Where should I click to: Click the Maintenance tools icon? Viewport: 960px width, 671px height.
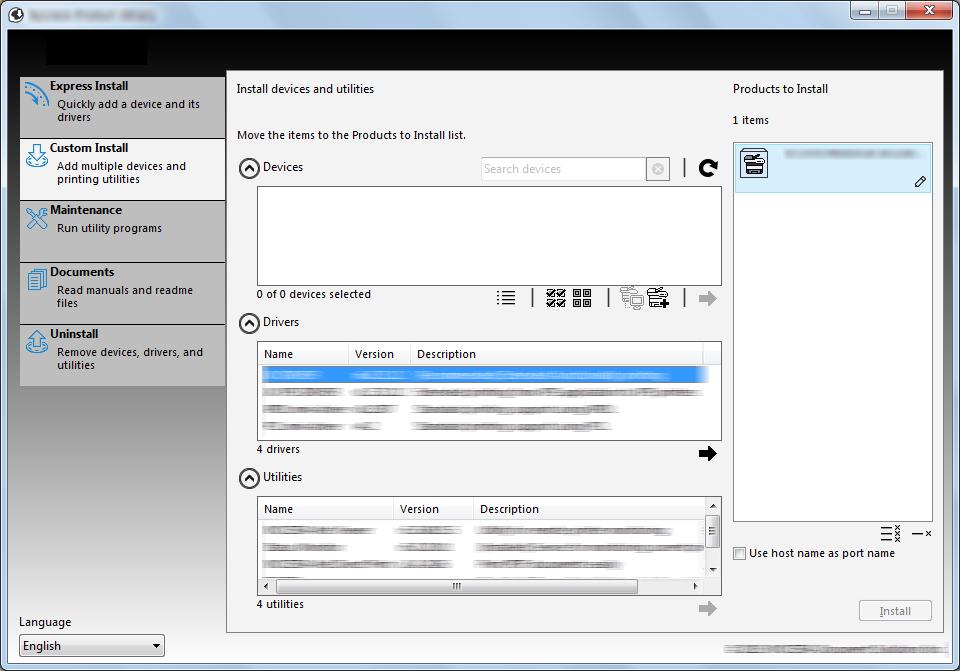pyautogui.click(x=37, y=218)
